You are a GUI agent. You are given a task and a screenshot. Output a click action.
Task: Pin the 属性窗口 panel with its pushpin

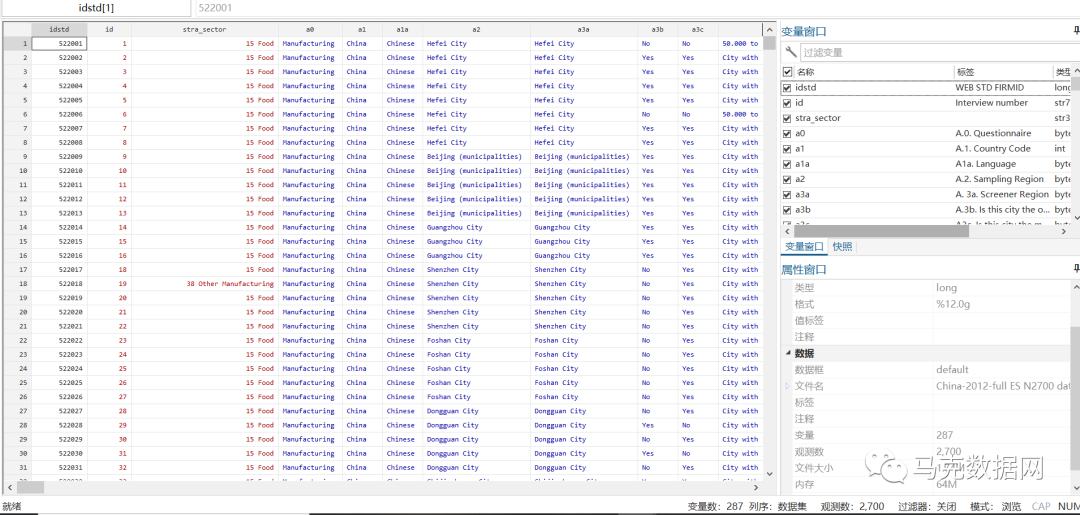[x=1076, y=269]
